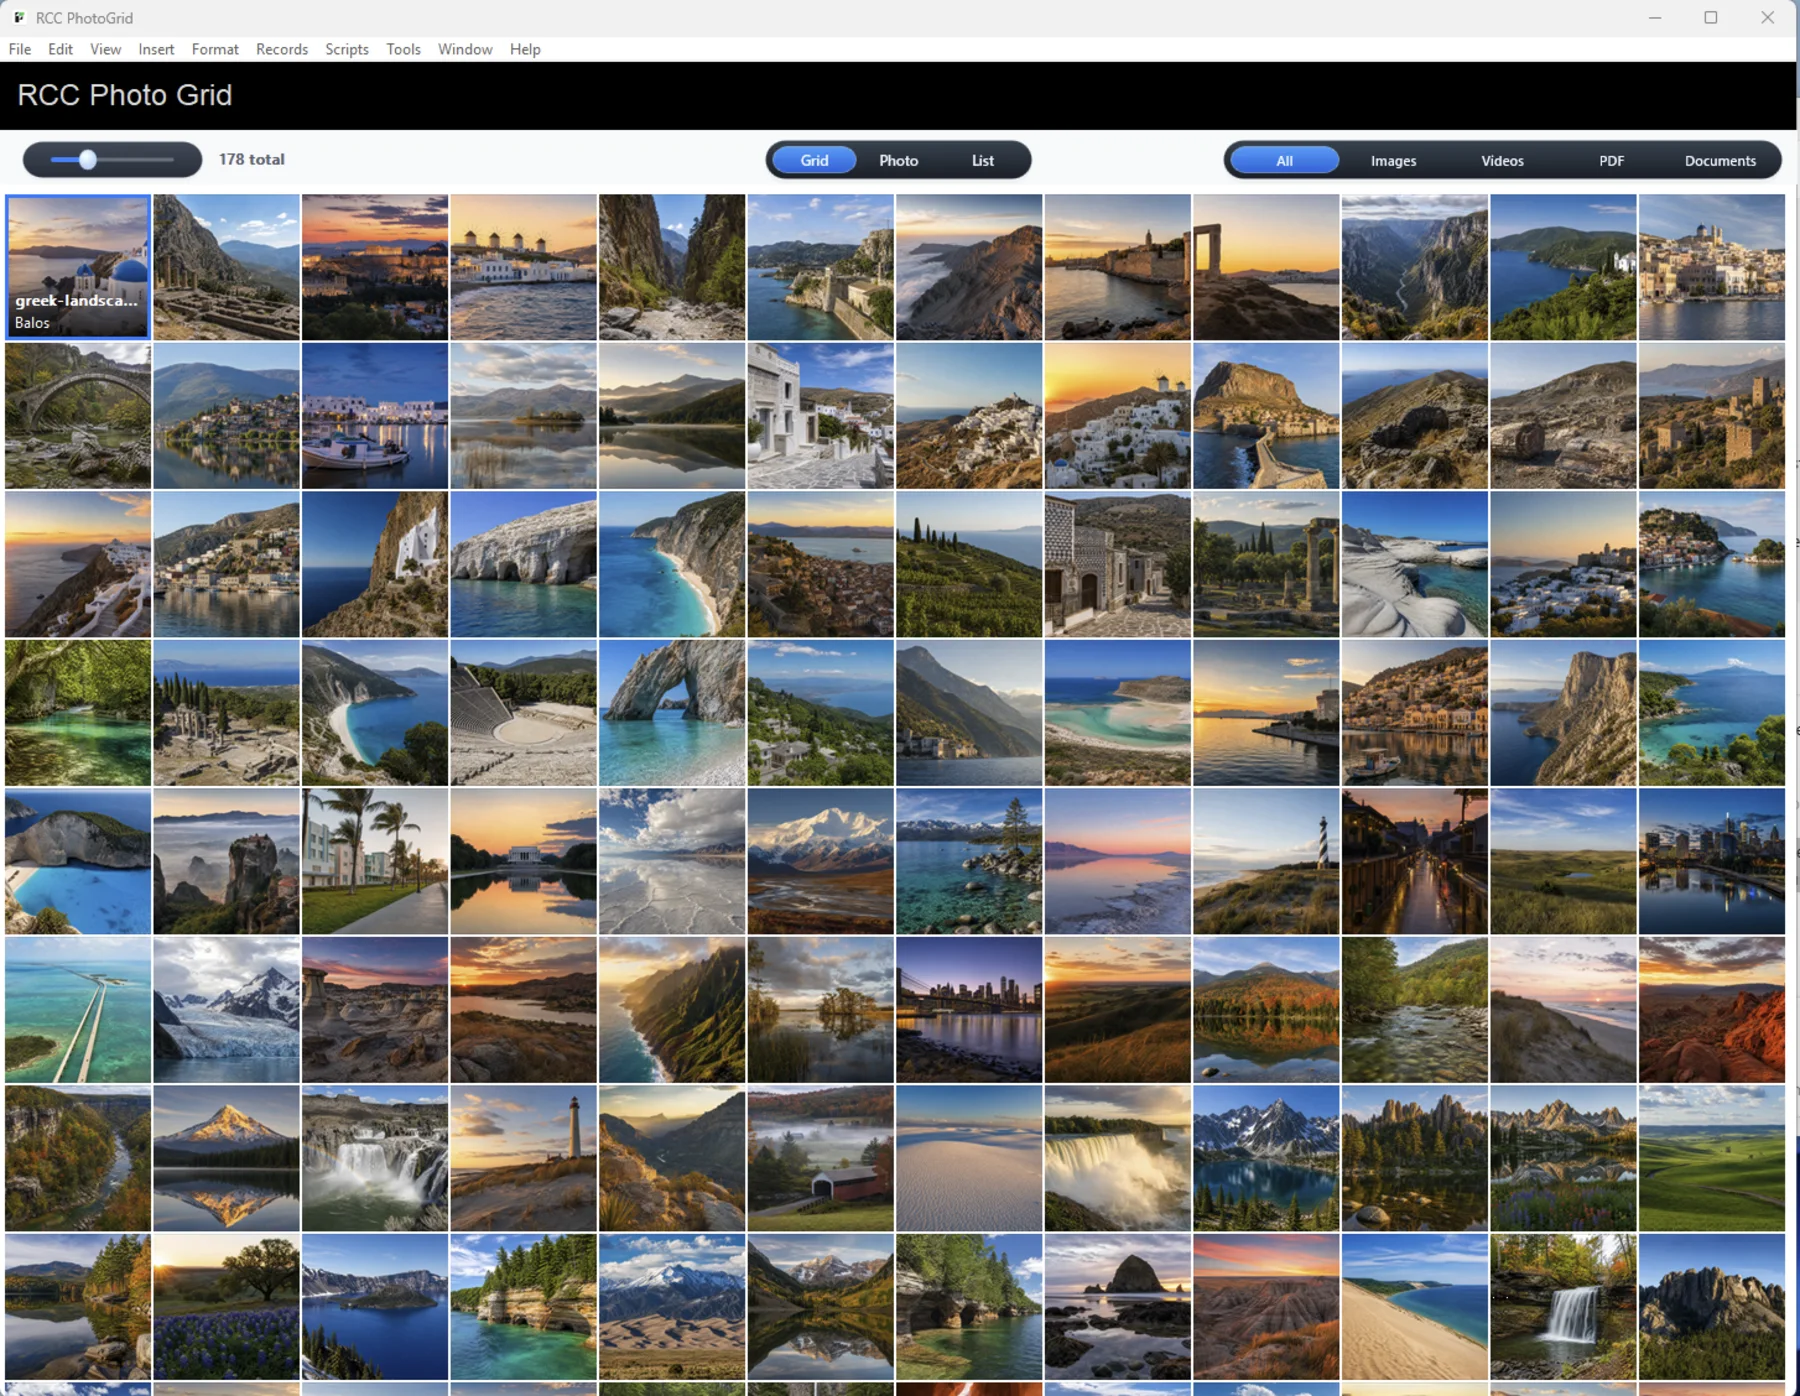
Task: Open the narrow gorge trail photo
Action: click(x=672, y=267)
